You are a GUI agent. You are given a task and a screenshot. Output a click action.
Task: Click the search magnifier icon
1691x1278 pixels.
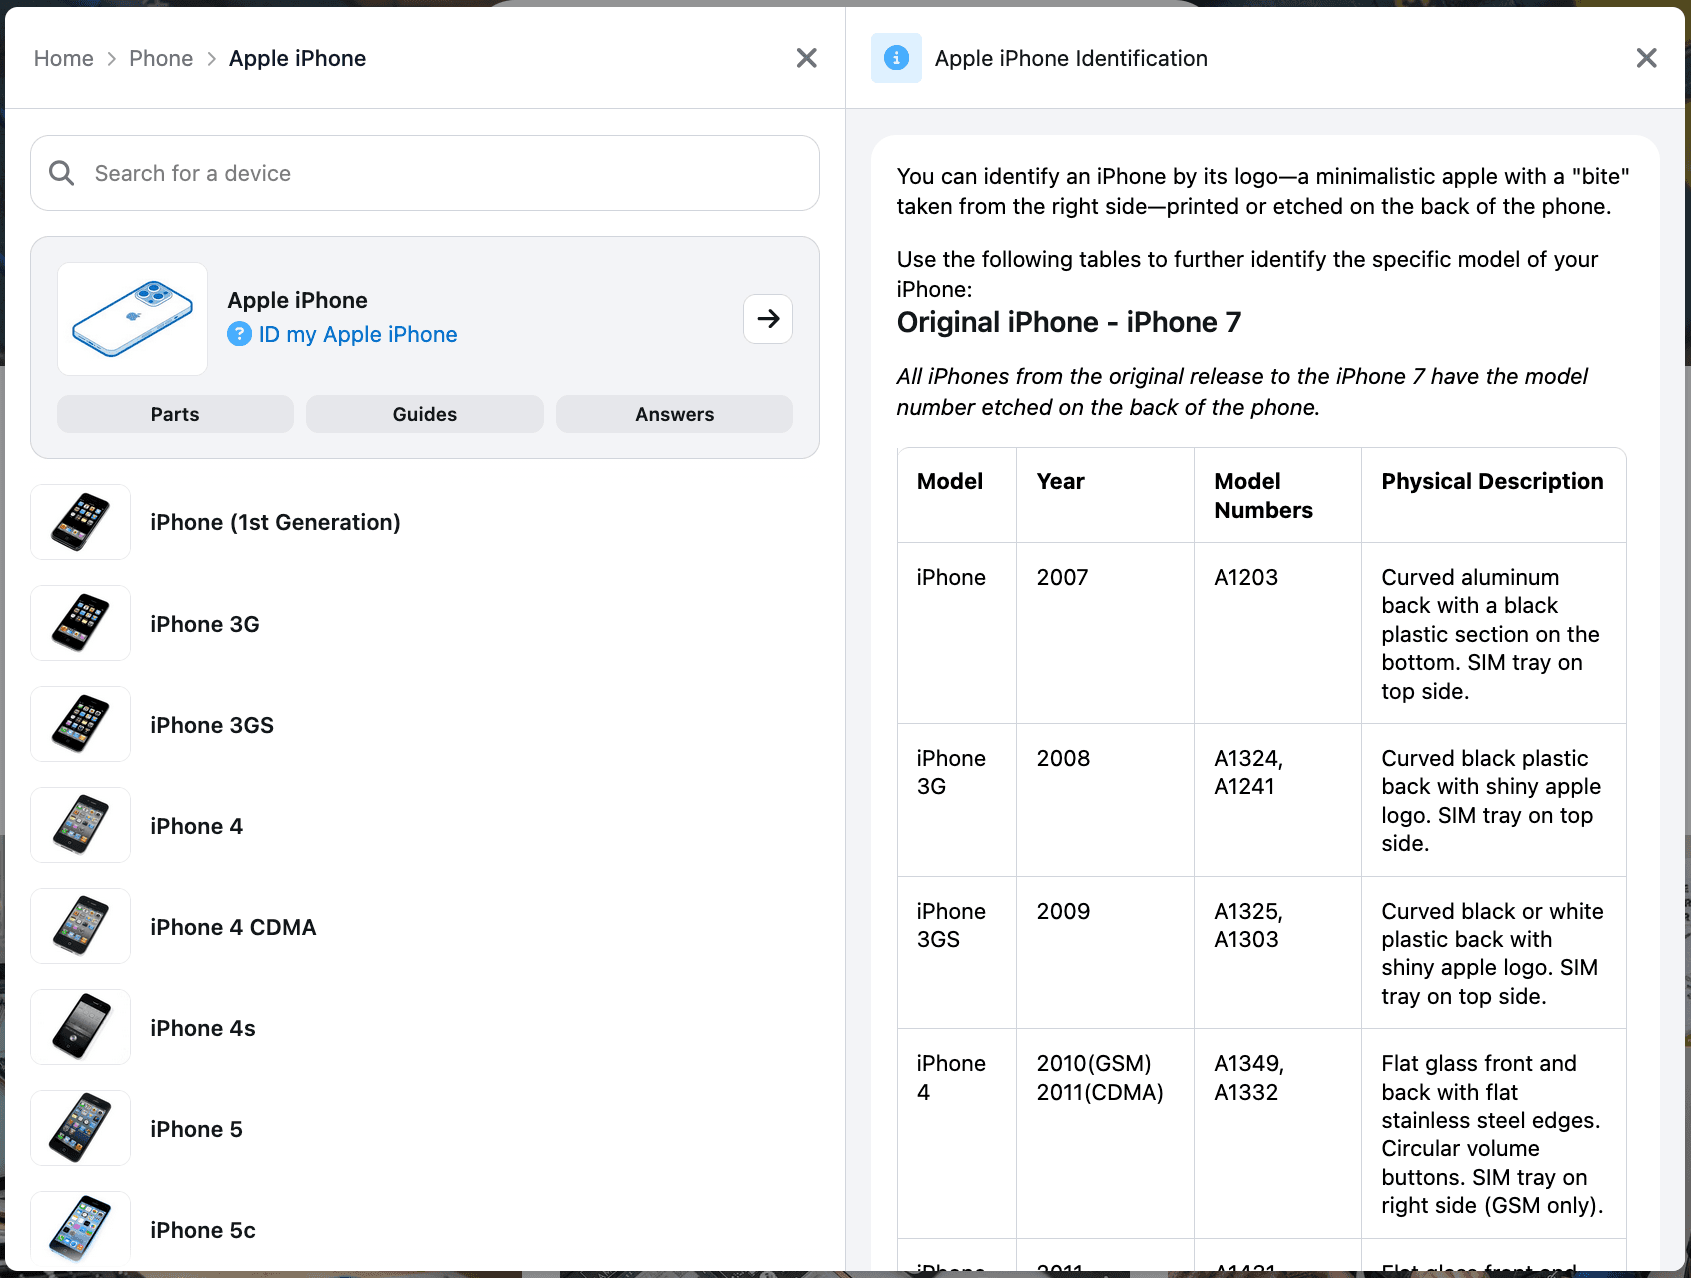[62, 173]
